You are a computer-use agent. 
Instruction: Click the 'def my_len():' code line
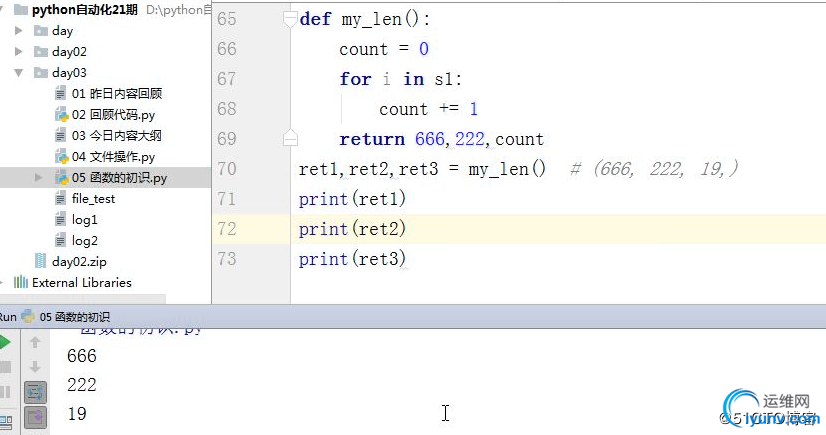[x=365, y=19]
